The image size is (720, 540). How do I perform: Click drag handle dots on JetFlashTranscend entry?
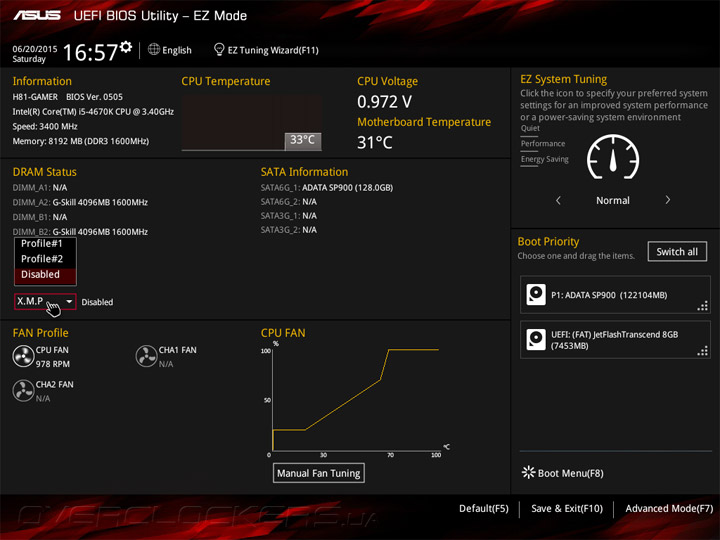pyautogui.click(x=703, y=351)
